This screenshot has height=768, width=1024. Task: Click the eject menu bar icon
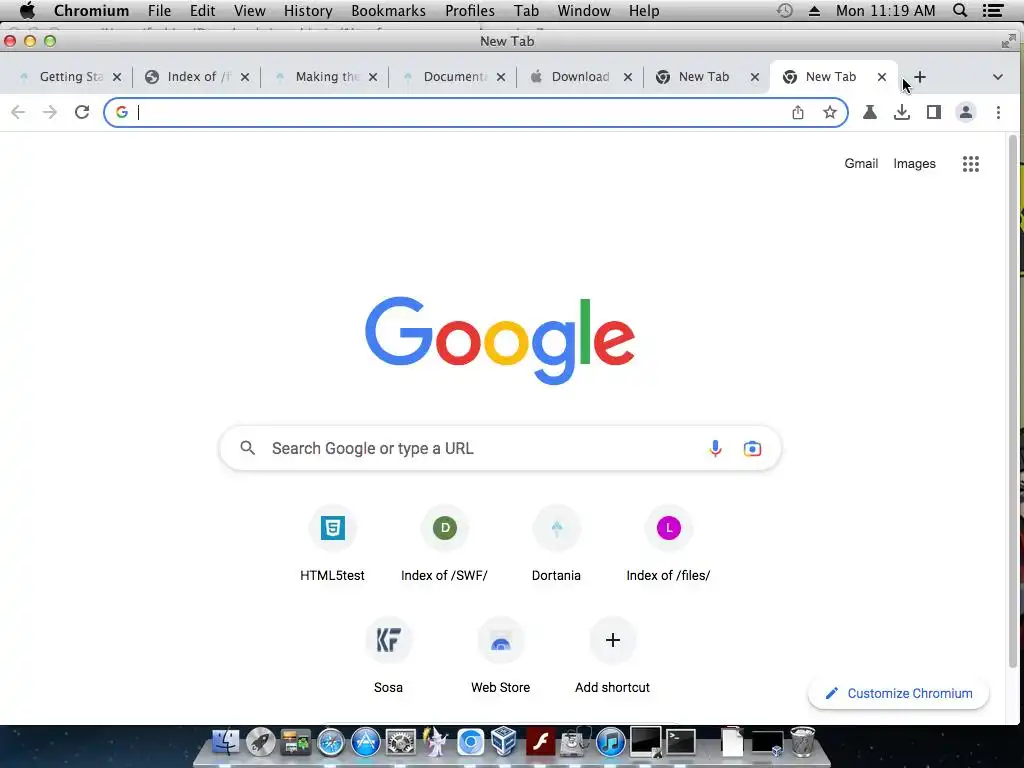(814, 11)
